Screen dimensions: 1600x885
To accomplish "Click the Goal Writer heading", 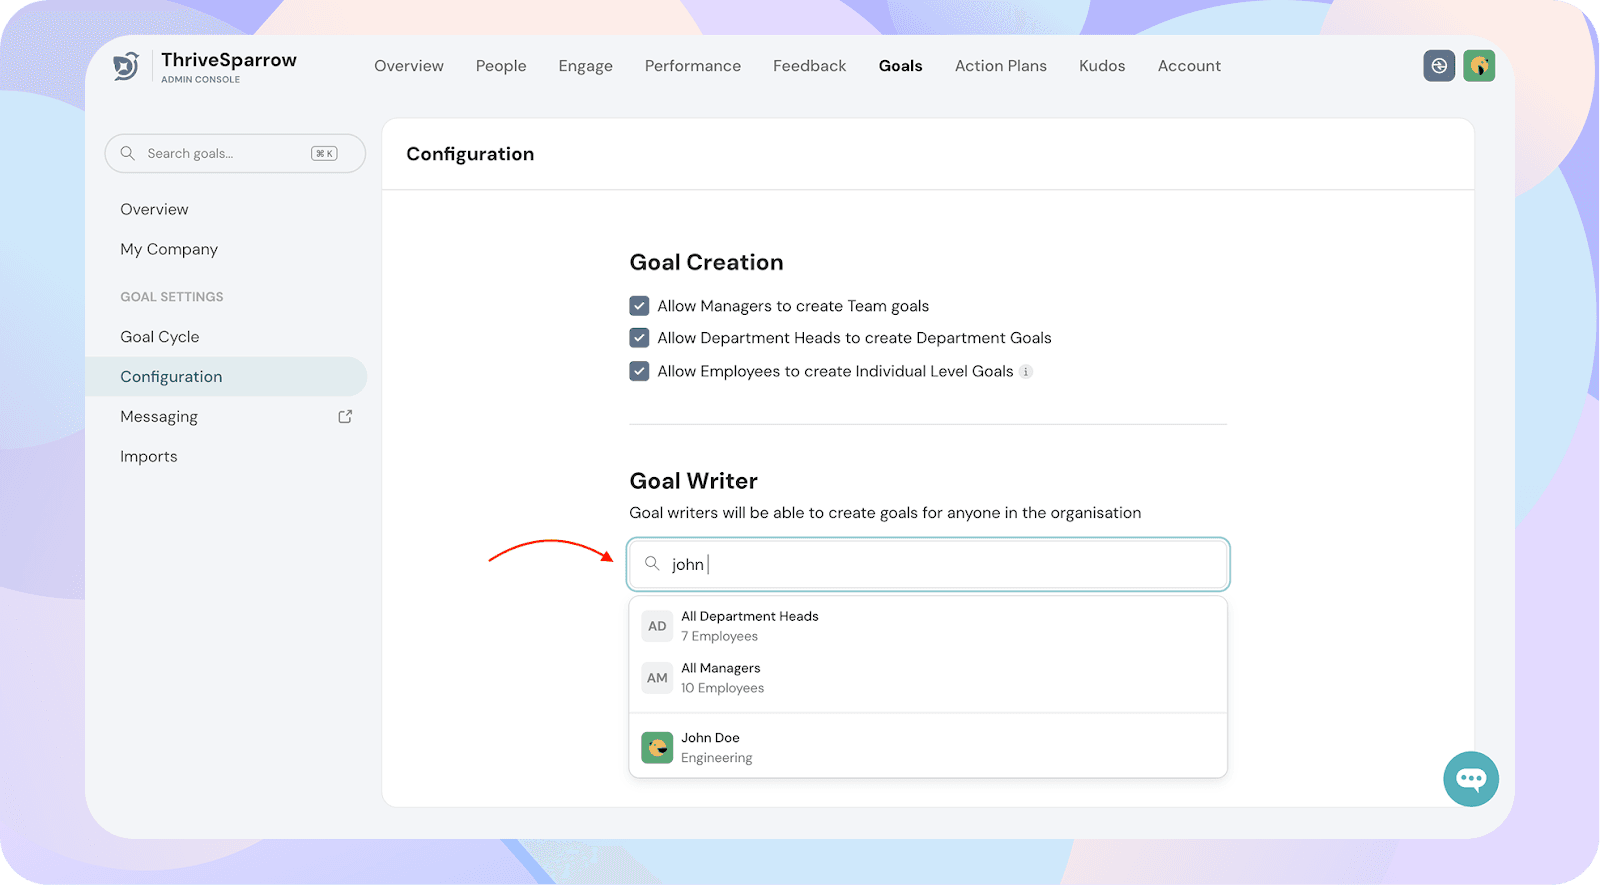I will [x=694, y=481].
